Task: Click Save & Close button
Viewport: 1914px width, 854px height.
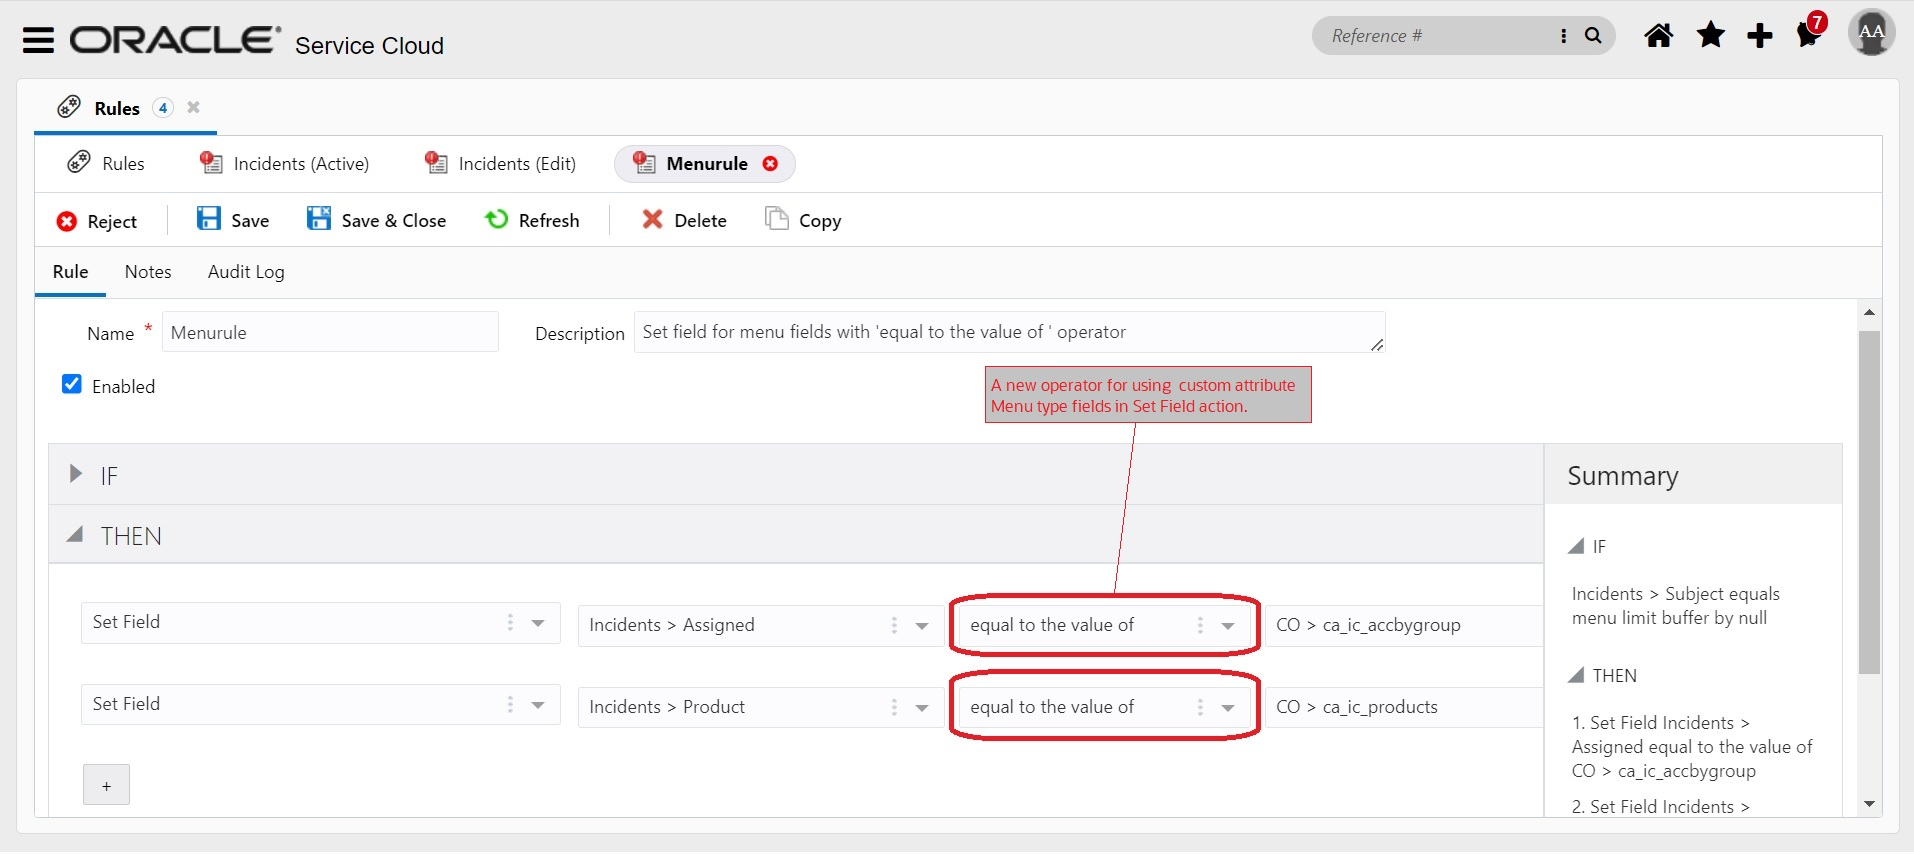Action: 377,220
